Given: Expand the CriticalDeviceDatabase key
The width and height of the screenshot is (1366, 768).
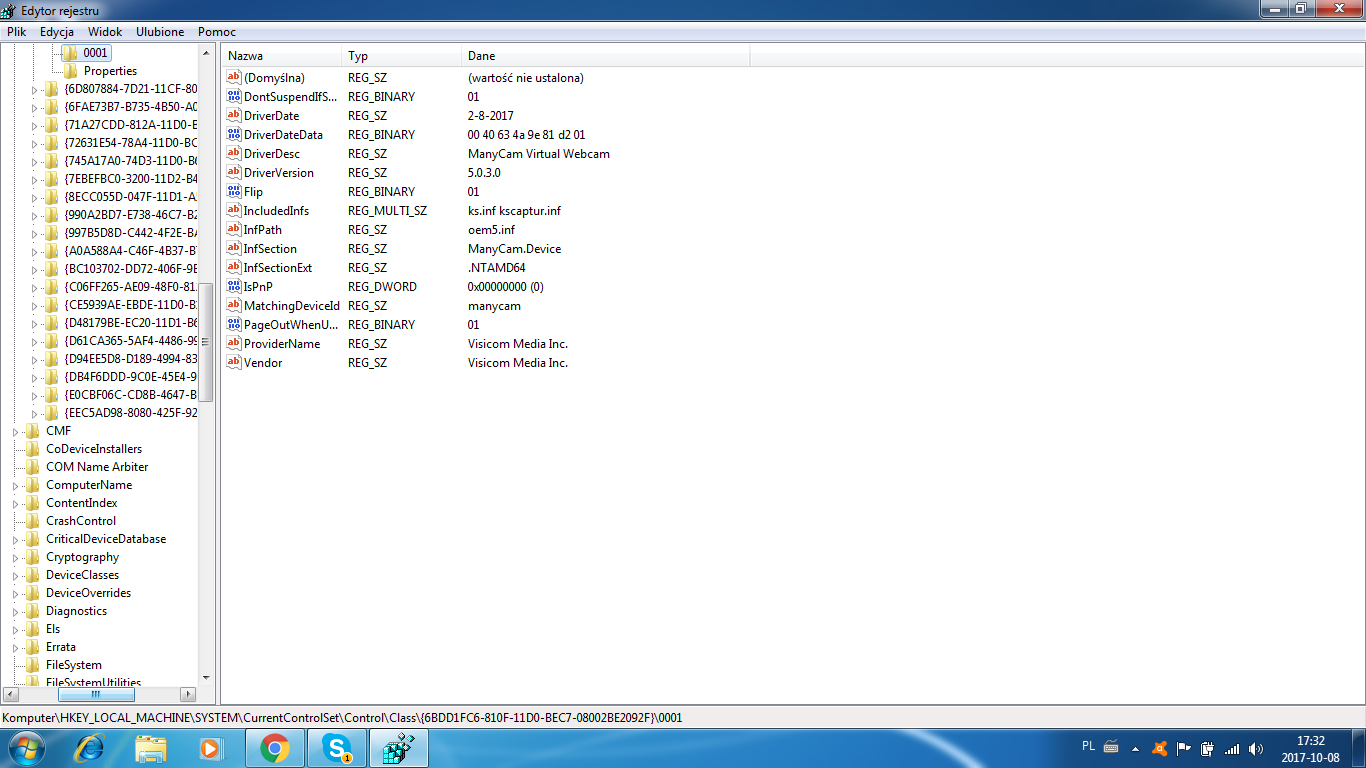Looking at the screenshot, I should 16,539.
